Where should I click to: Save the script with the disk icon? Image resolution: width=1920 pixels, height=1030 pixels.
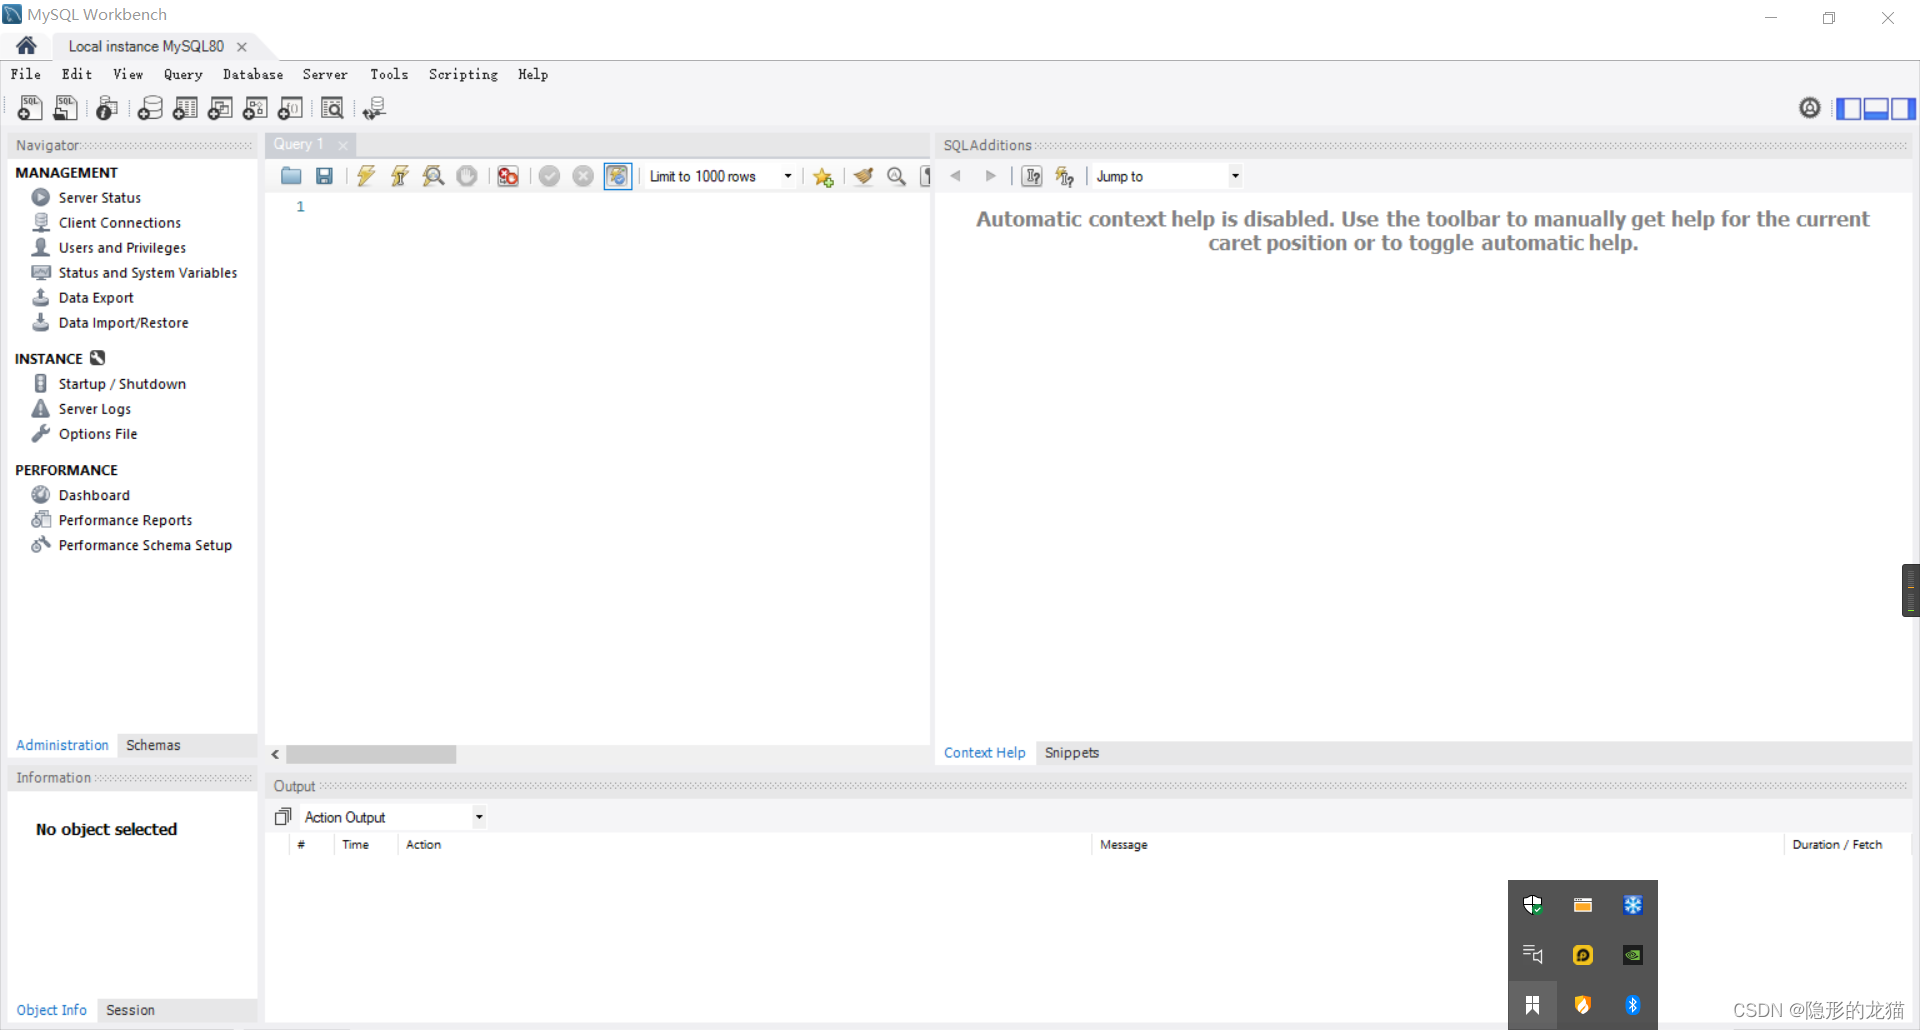(x=324, y=176)
